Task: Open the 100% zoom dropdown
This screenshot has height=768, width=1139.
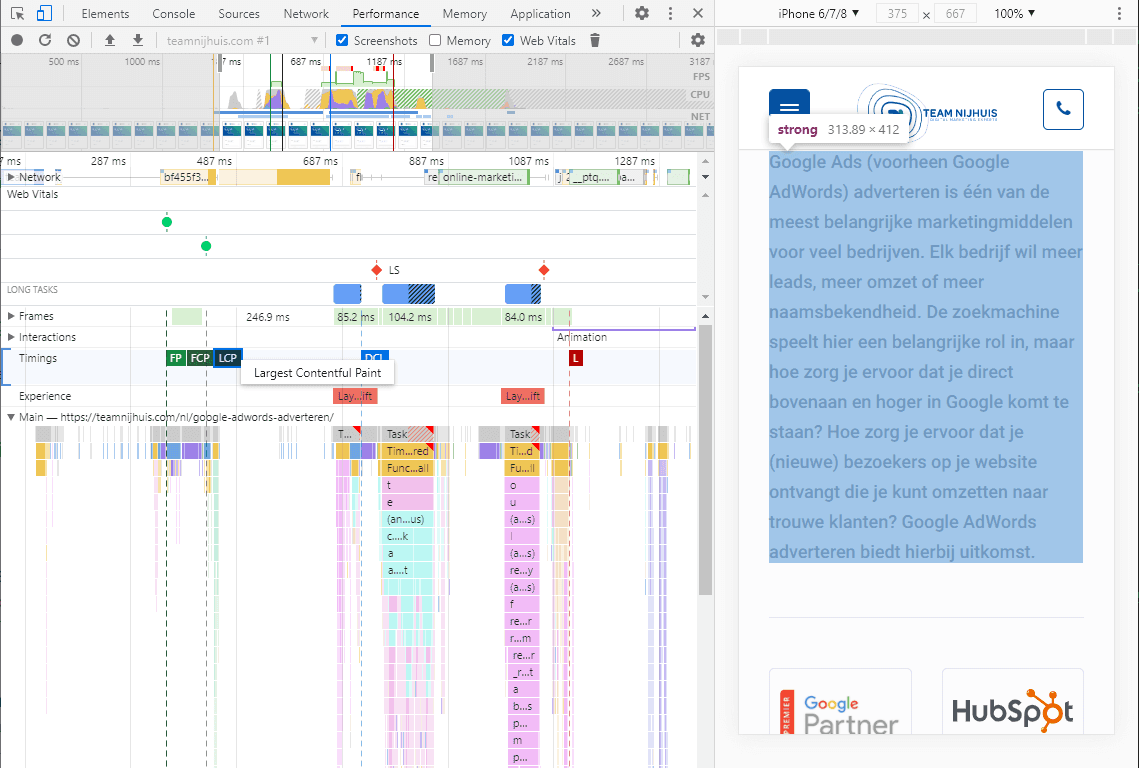Action: pos(1015,13)
